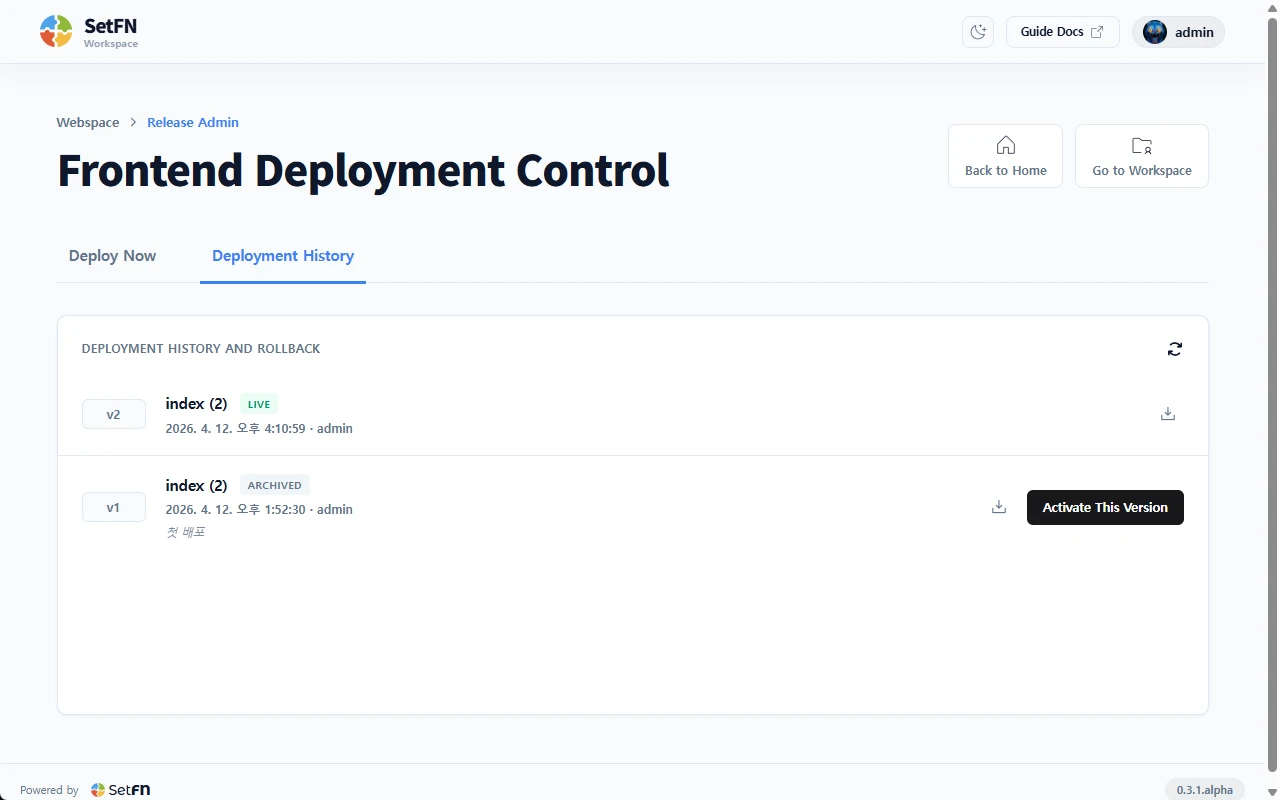Refresh the deployment history list
This screenshot has width=1280, height=800.
pyautogui.click(x=1175, y=349)
